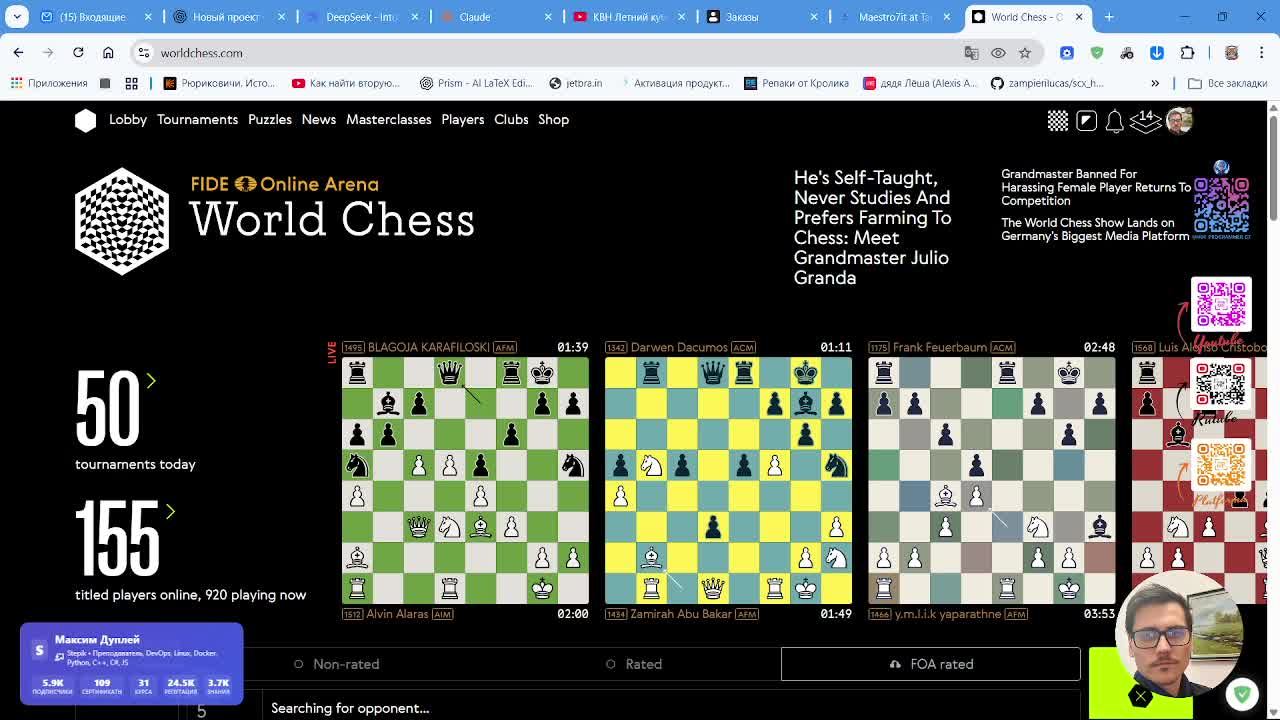Expand the hidden bookmarks overflow chevron

(x=1155, y=83)
